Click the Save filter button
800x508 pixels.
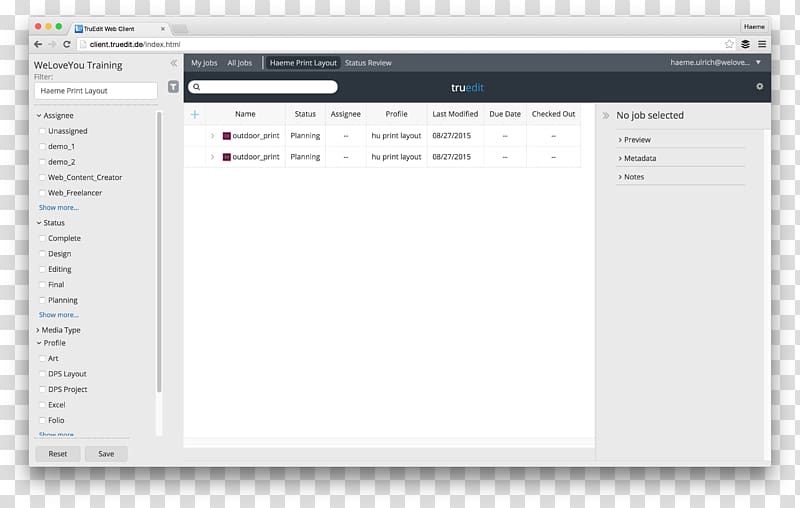coord(106,453)
